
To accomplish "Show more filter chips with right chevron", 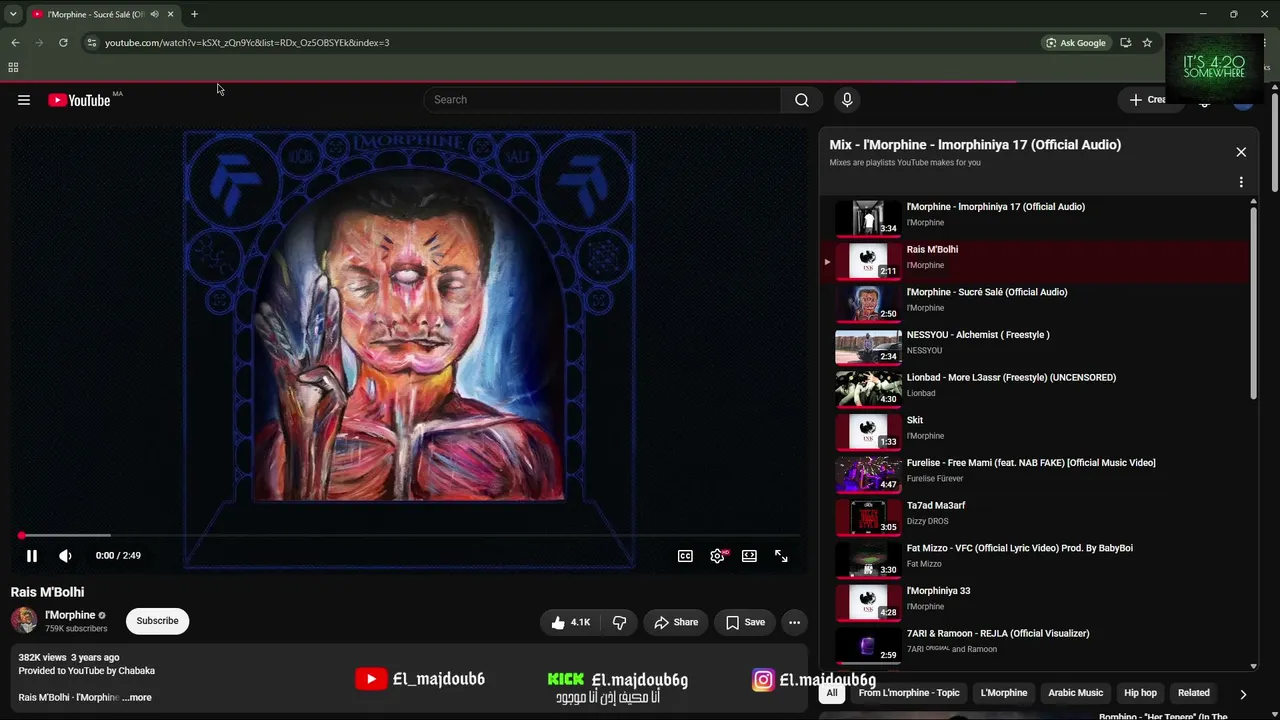I will coord(1243,693).
